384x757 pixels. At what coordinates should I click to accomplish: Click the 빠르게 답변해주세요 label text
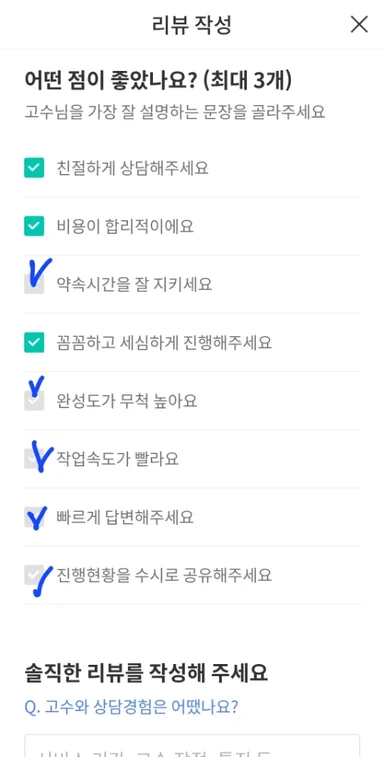[125, 517]
